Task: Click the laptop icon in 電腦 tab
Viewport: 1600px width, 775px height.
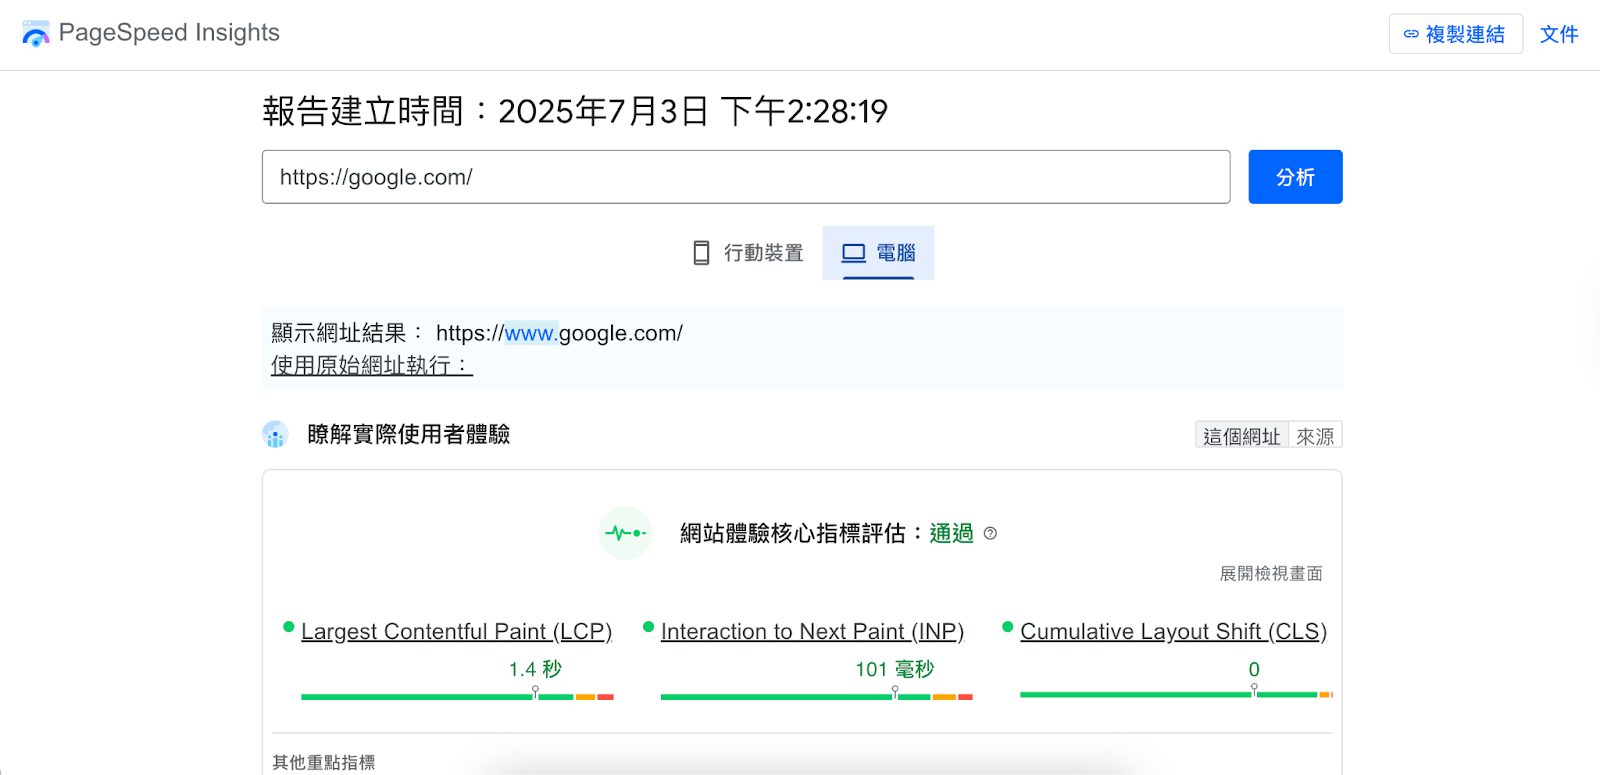Action: coord(853,253)
